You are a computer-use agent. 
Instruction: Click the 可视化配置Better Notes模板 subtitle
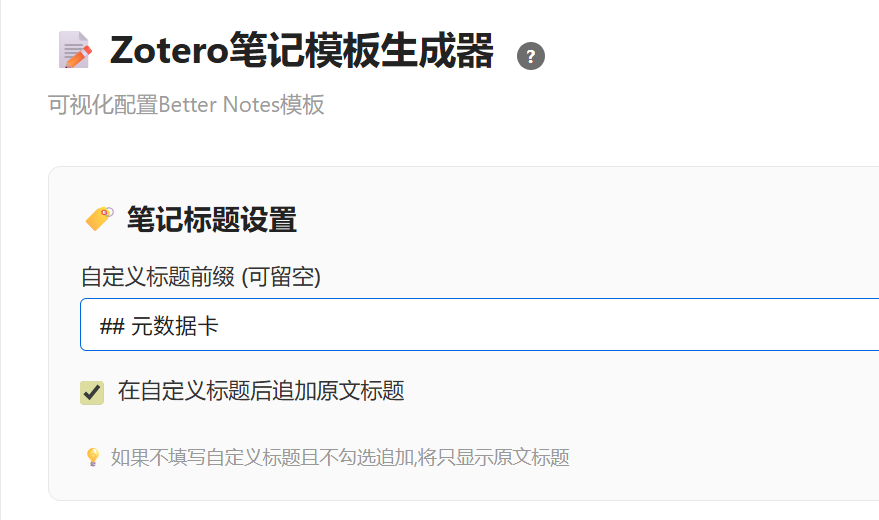coord(186,105)
